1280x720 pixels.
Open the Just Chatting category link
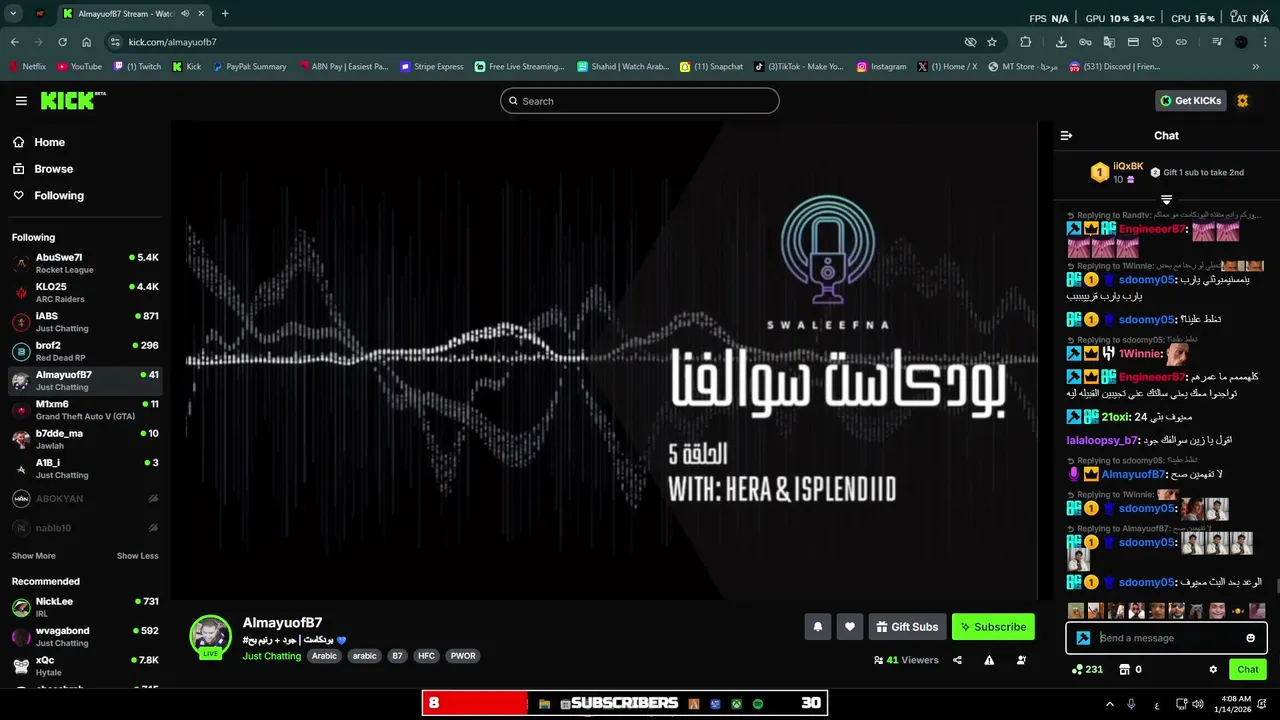click(271, 656)
